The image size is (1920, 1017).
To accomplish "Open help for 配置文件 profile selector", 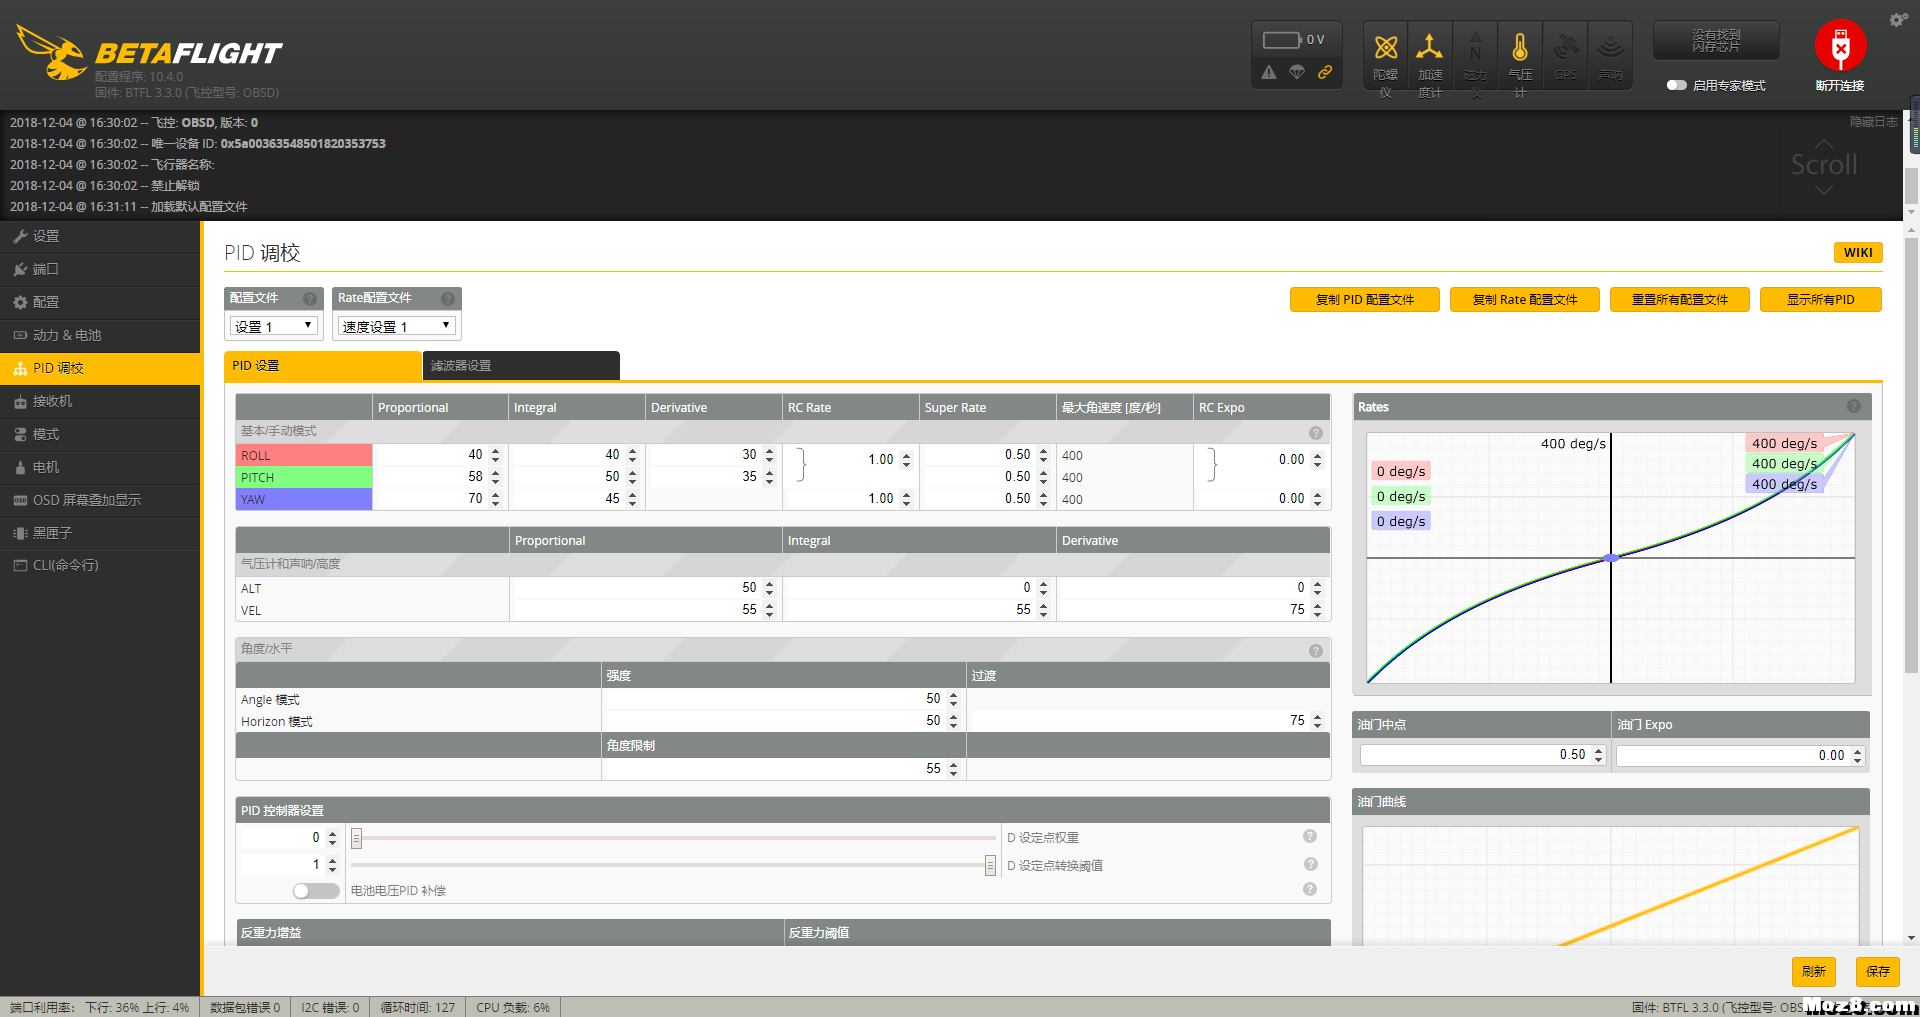I will point(310,298).
